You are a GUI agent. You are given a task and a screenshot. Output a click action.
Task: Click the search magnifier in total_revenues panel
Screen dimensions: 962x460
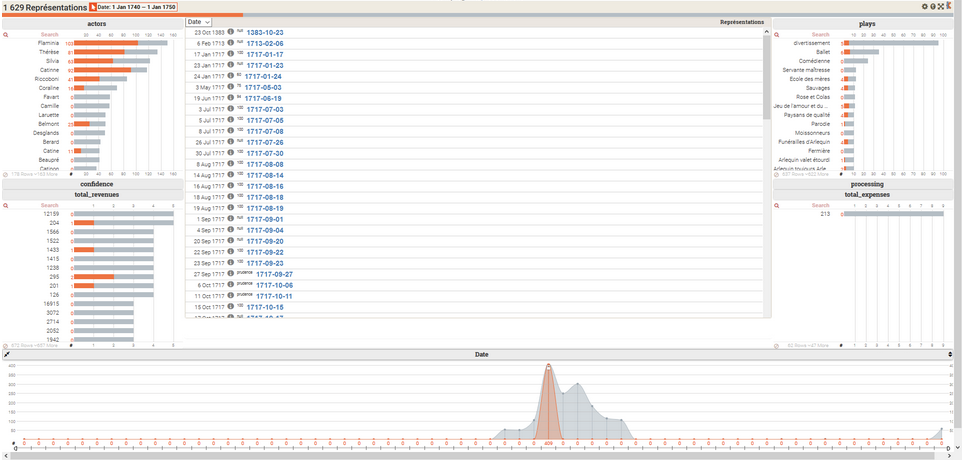(x=6, y=205)
